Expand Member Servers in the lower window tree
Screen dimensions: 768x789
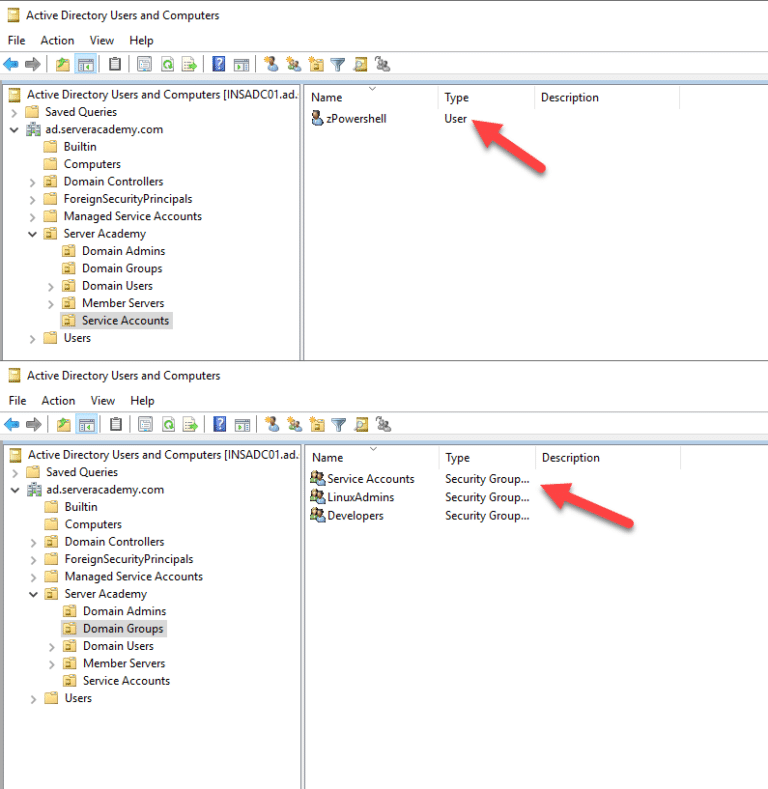pos(52,663)
